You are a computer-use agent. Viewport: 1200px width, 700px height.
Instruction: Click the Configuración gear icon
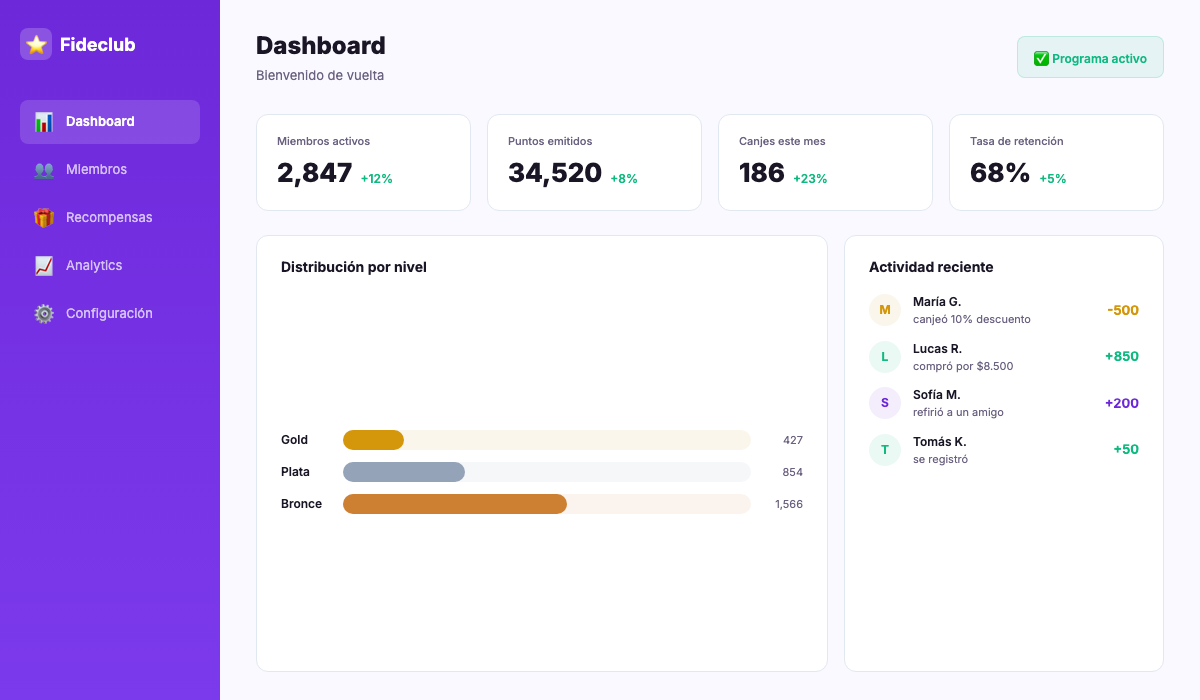(44, 313)
